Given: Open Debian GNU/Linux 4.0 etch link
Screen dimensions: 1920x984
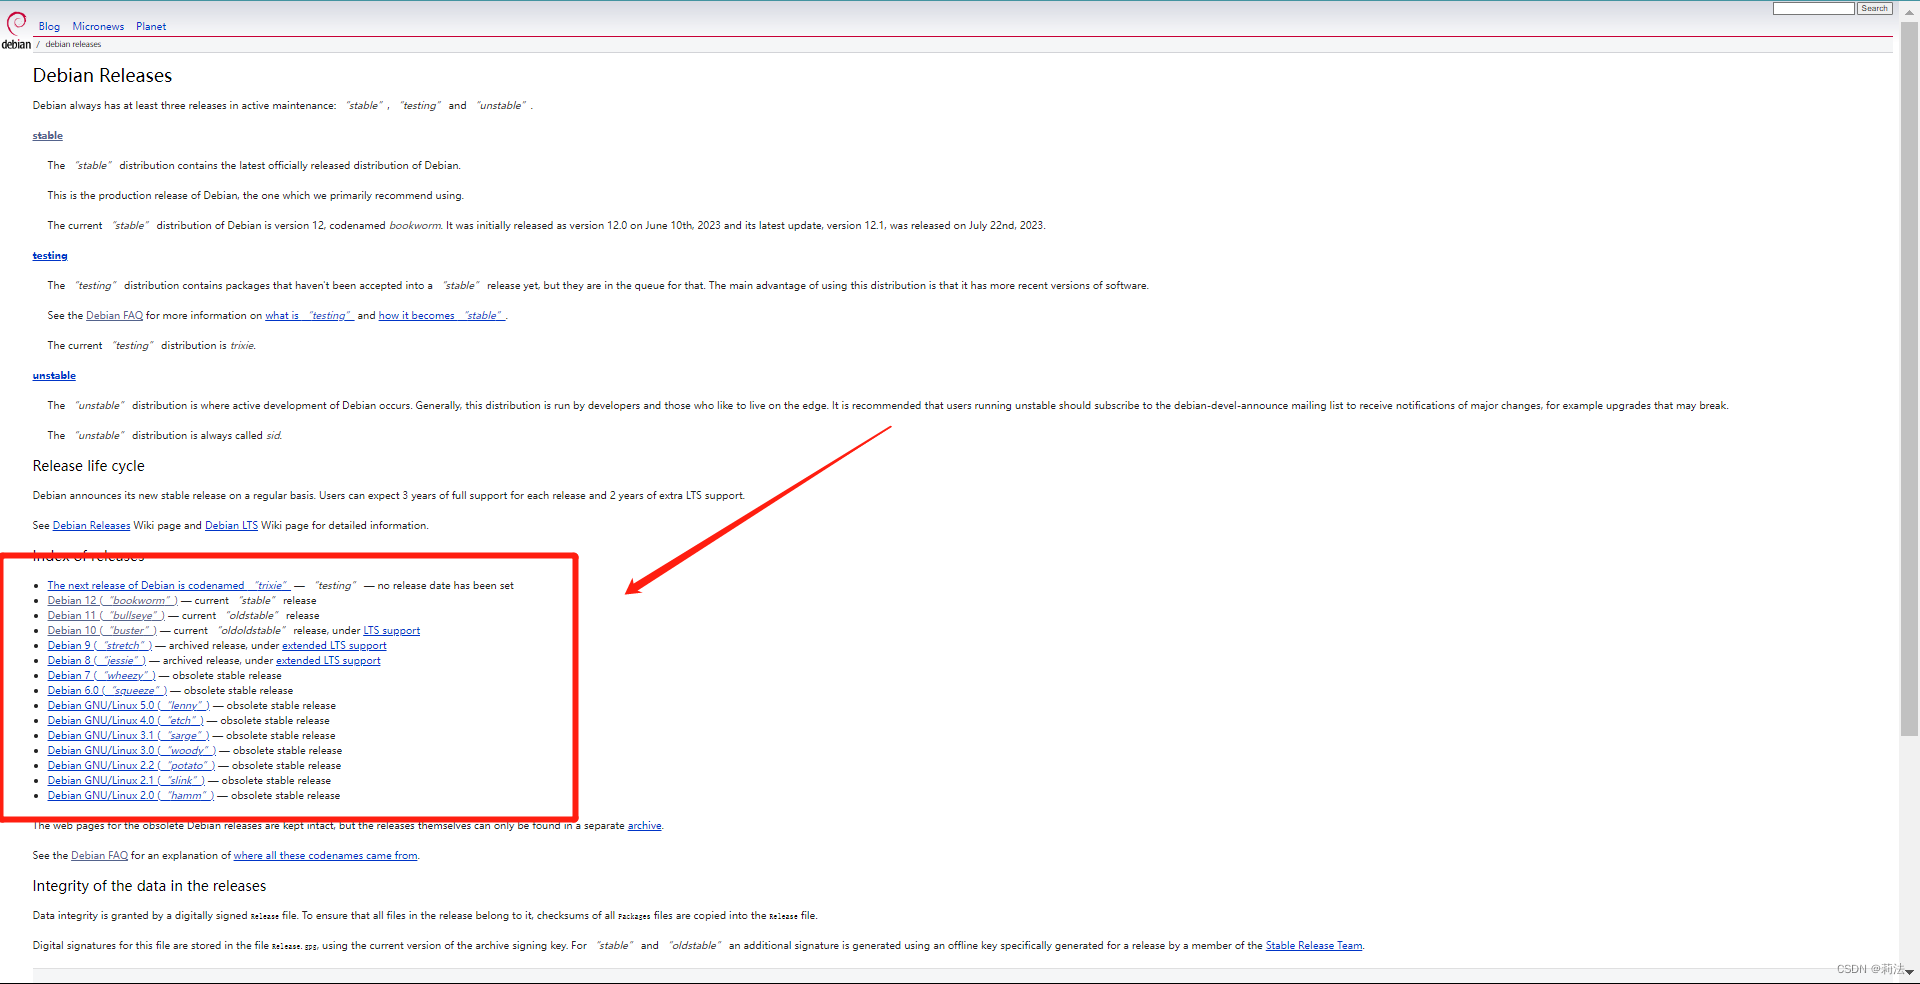Looking at the screenshot, I should [126, 721].
